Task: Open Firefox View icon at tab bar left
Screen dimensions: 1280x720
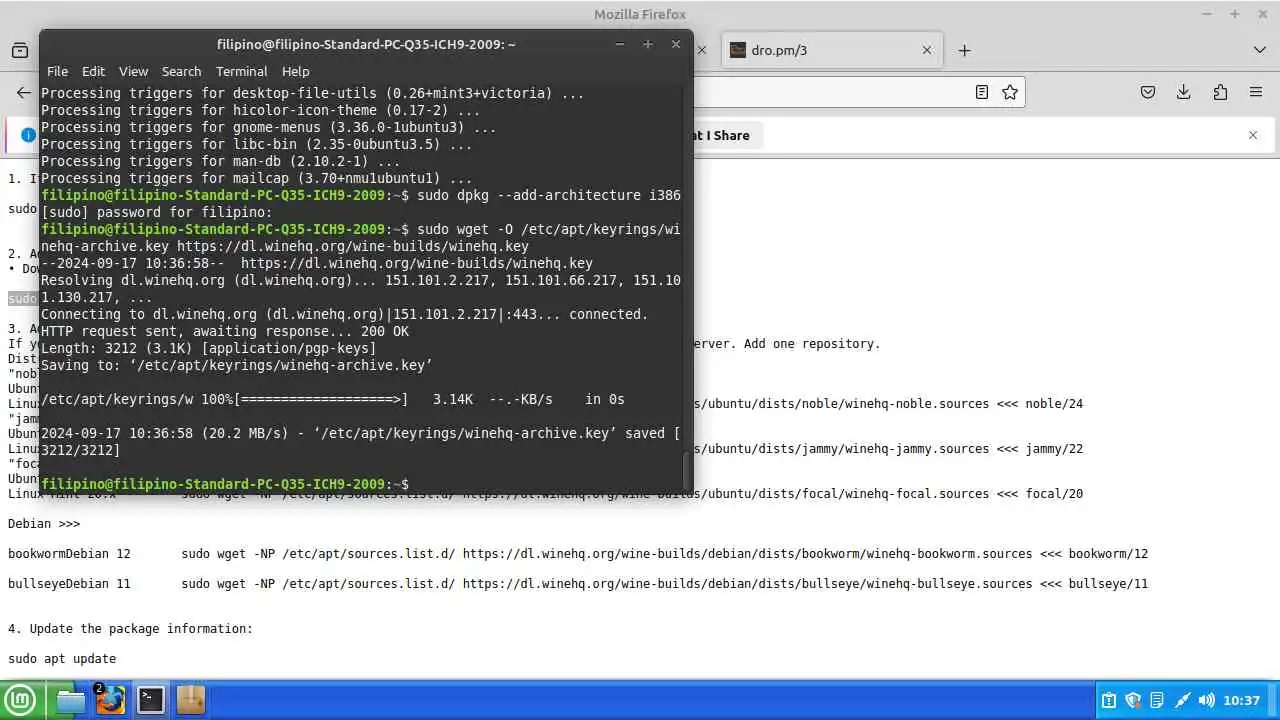Action: point(20,50)
